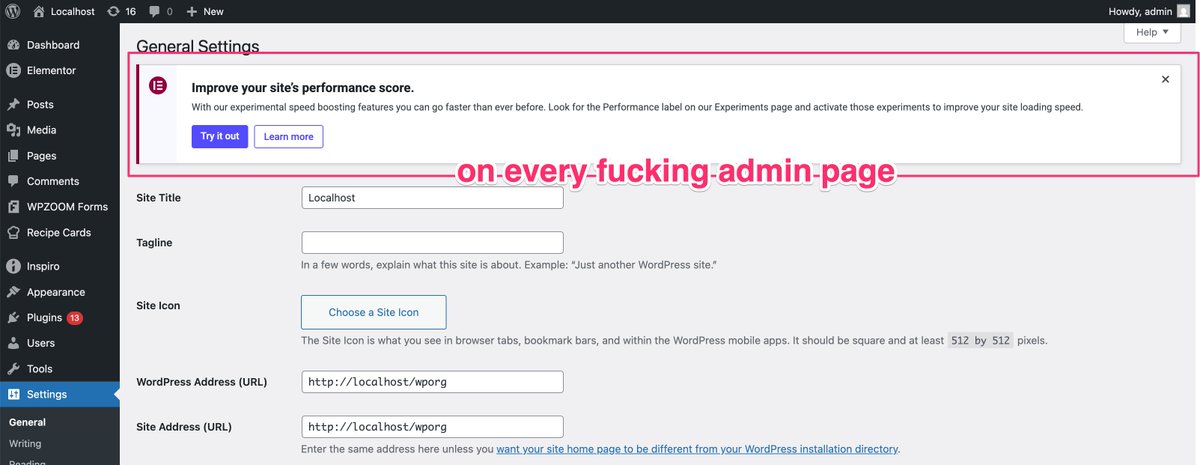This screenshot has height=465, width=1200.
Task: Click the WPZOOM Forms envelope icon
Action: [x=13, y=207]
